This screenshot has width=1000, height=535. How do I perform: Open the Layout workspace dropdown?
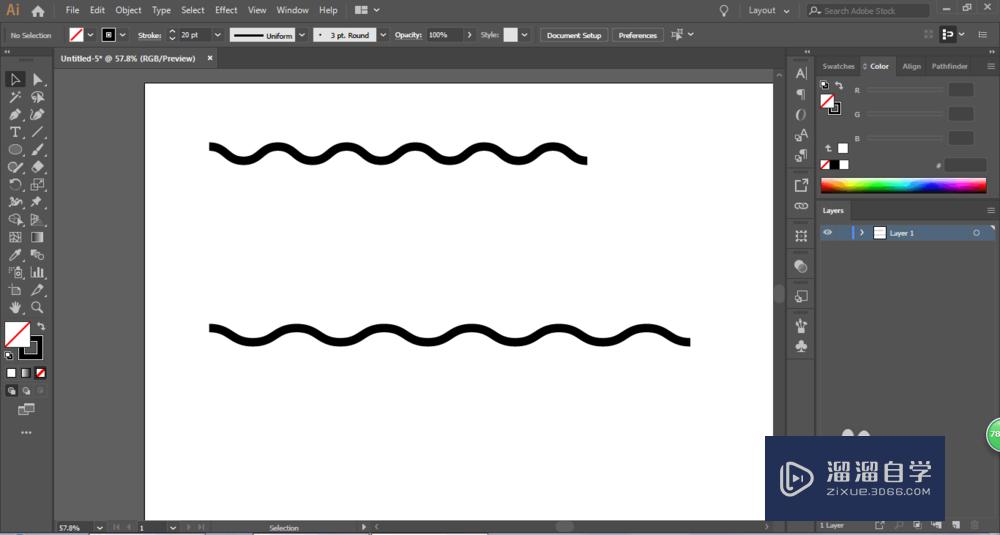pyautogui.click(x=769, y=11)
